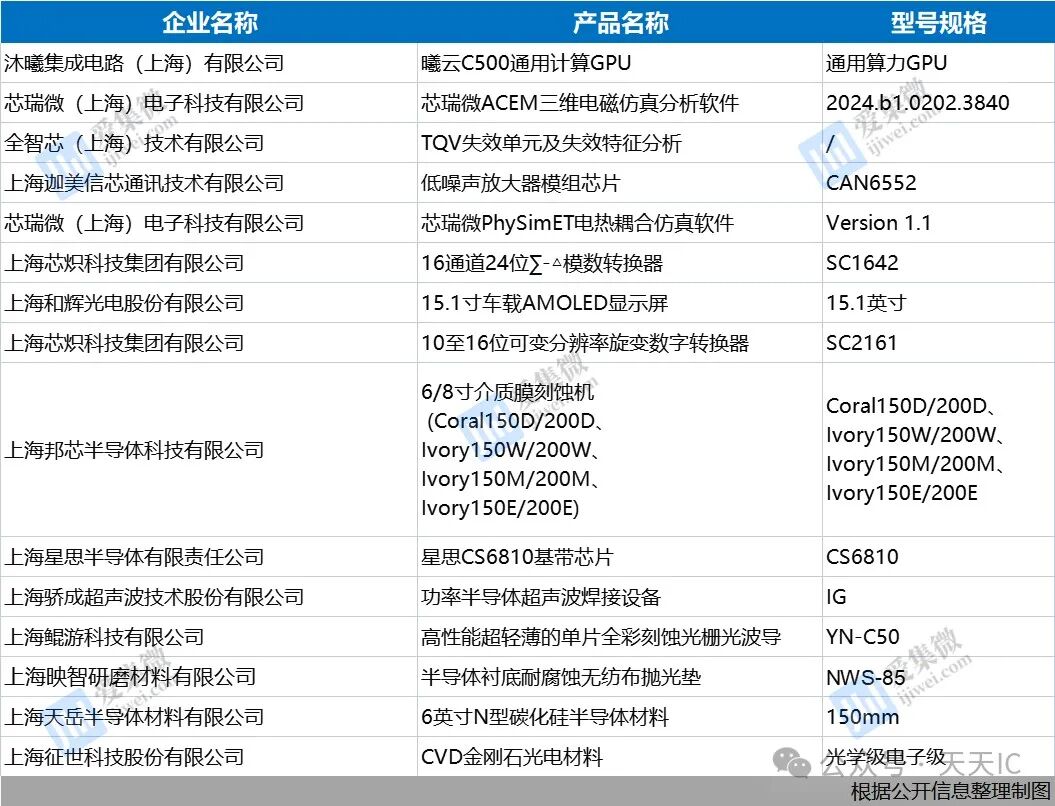Image resolution: width=1055 pixels, height=806 pixels.
Task: Click the SC1642 model number
Action: [860, 263]
